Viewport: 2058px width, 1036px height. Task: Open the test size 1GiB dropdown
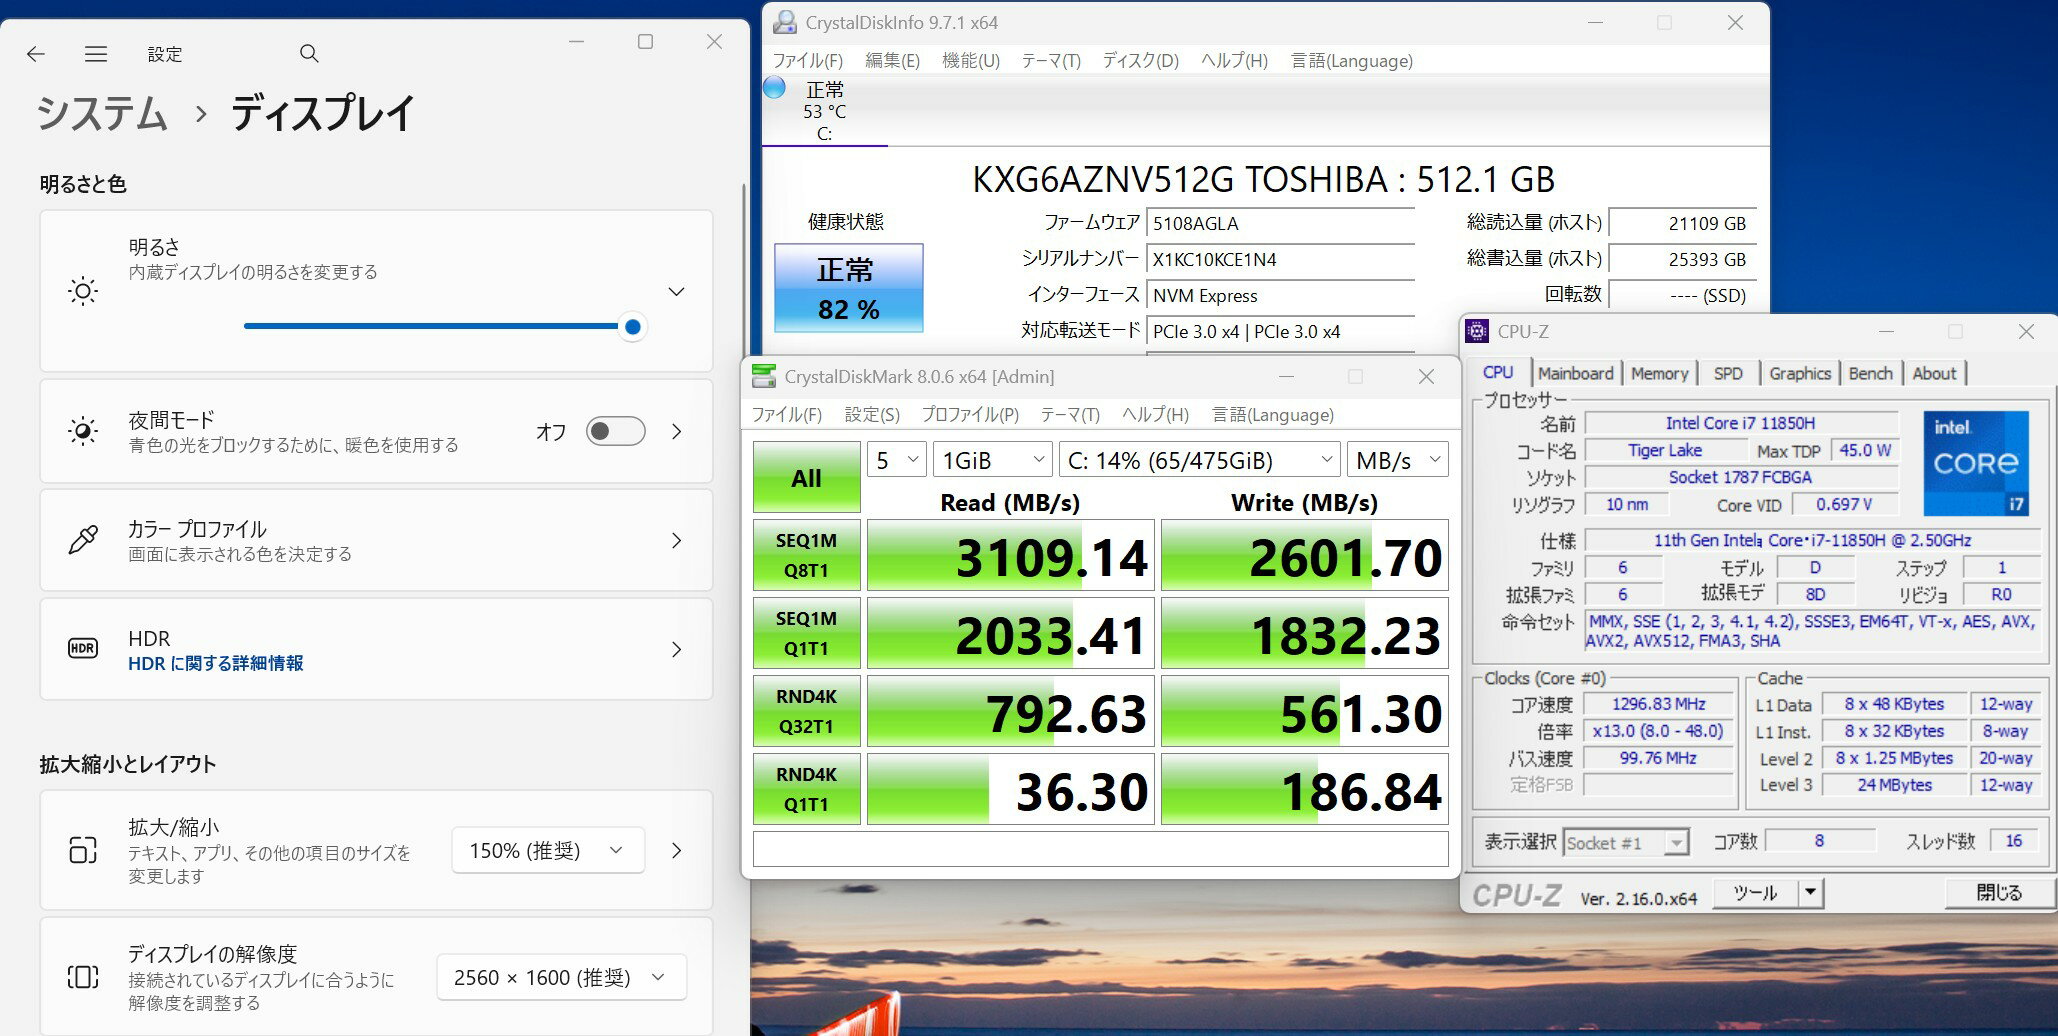coord(992,460)
